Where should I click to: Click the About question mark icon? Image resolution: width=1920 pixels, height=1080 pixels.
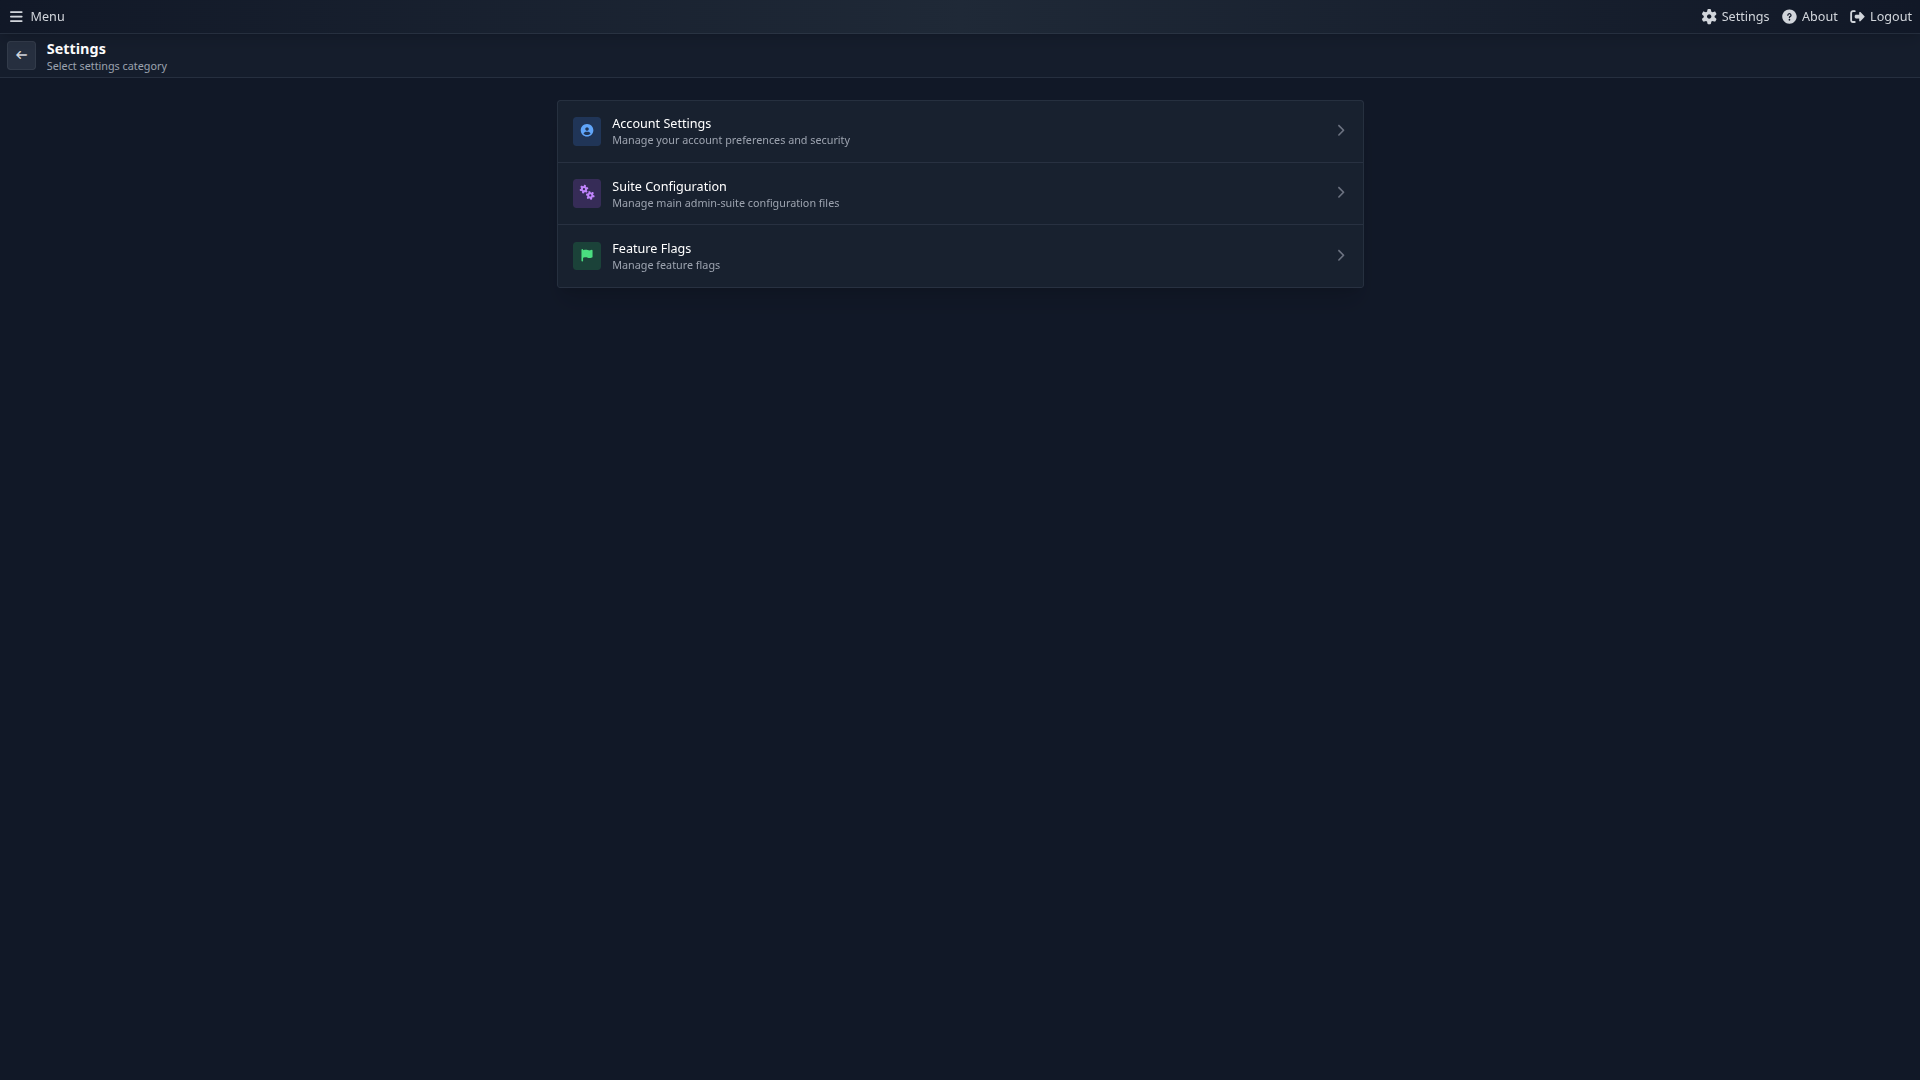coord(1789,16)
